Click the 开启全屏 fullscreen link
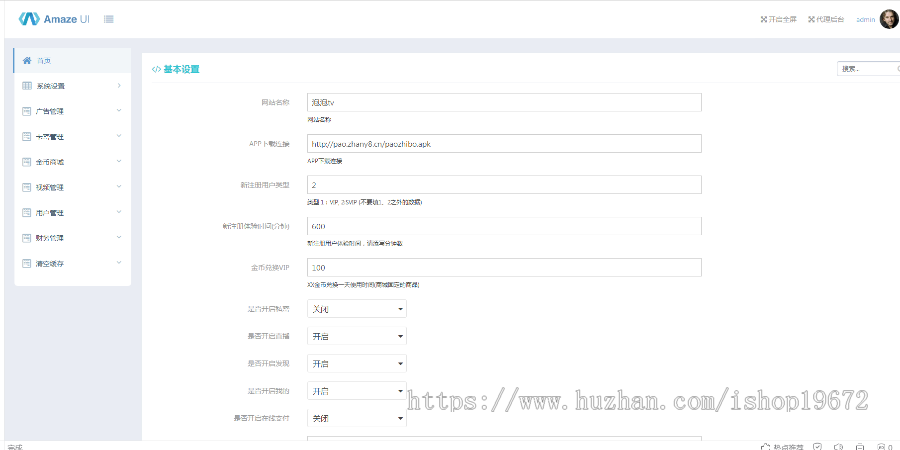This screenshot has height=450, width=900. coord(778,19)
